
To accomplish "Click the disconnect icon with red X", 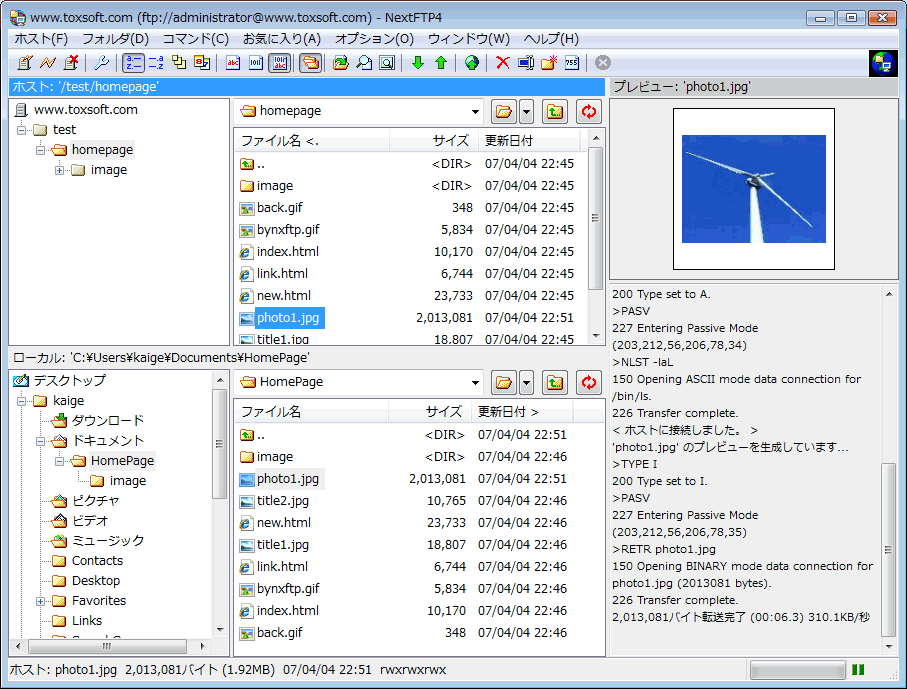I will [x=71, y=62].
